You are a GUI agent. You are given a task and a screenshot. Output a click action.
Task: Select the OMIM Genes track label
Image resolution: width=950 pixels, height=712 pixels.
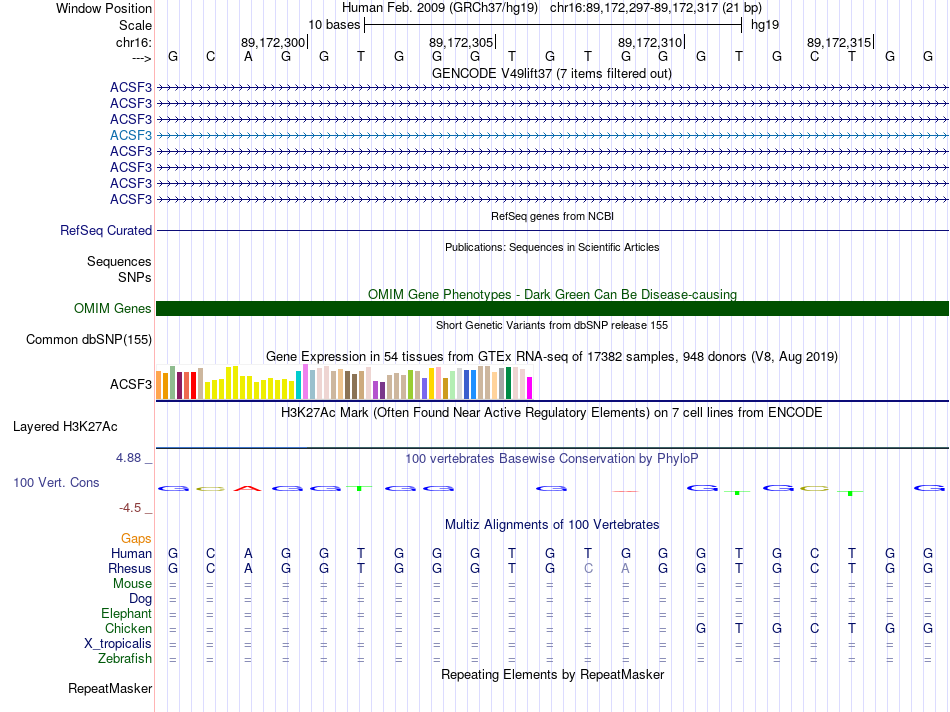click(112, 309)
